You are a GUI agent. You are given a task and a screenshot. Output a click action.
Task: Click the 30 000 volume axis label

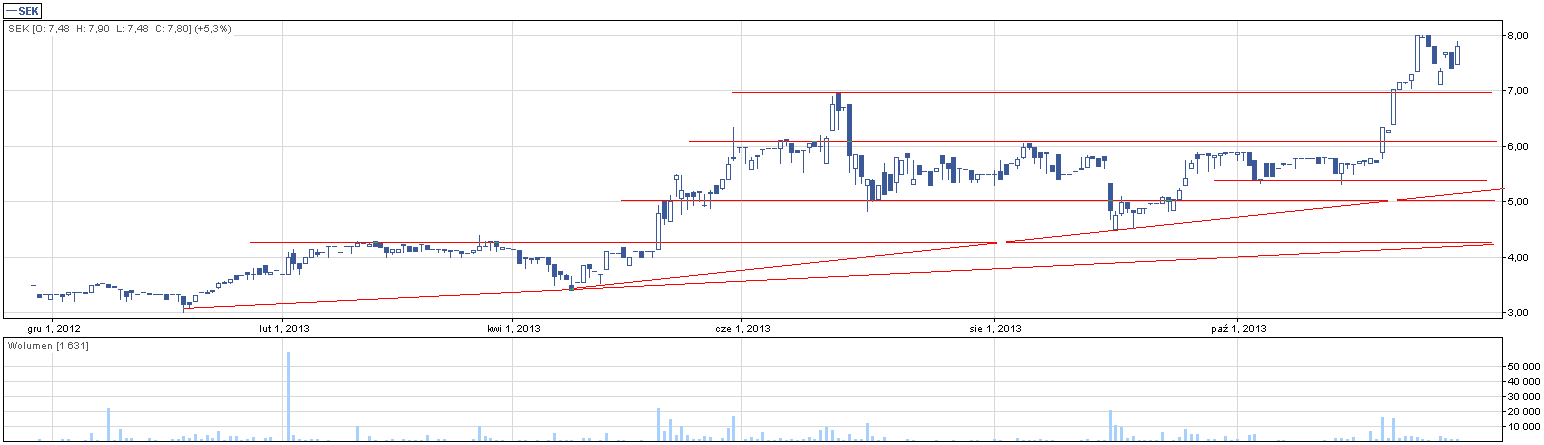click(x=1522, y=397)
